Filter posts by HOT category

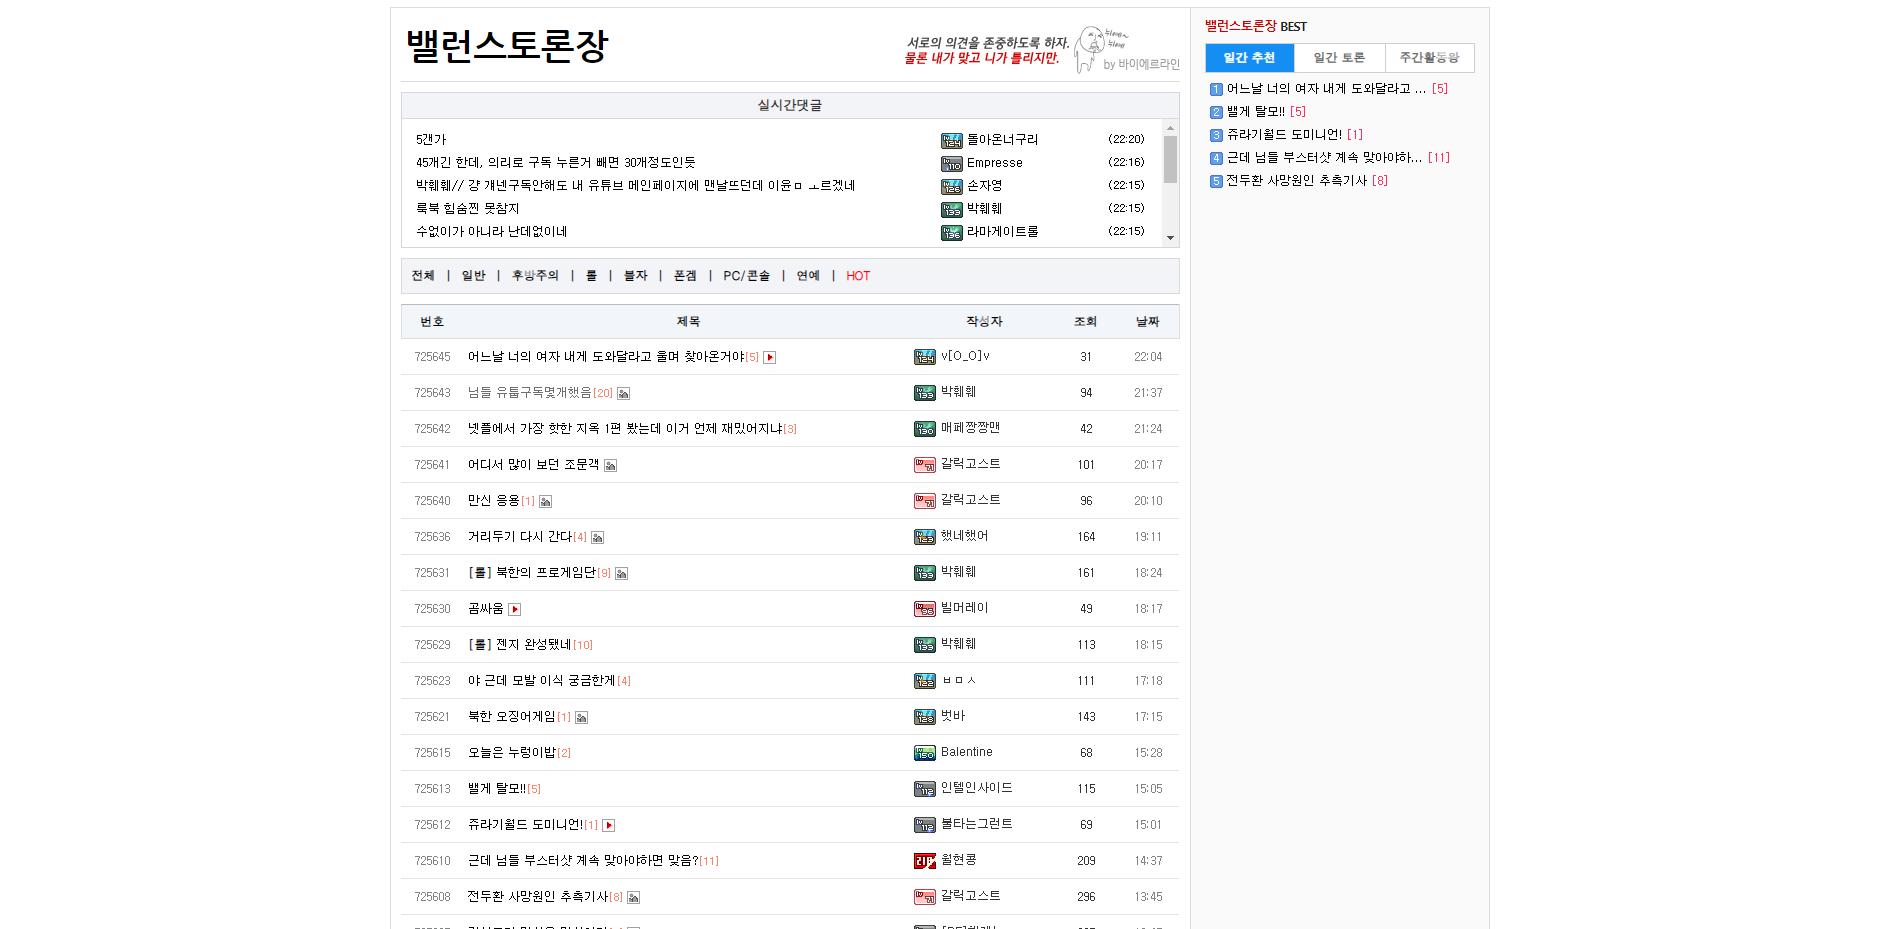(x=858, y=276)
